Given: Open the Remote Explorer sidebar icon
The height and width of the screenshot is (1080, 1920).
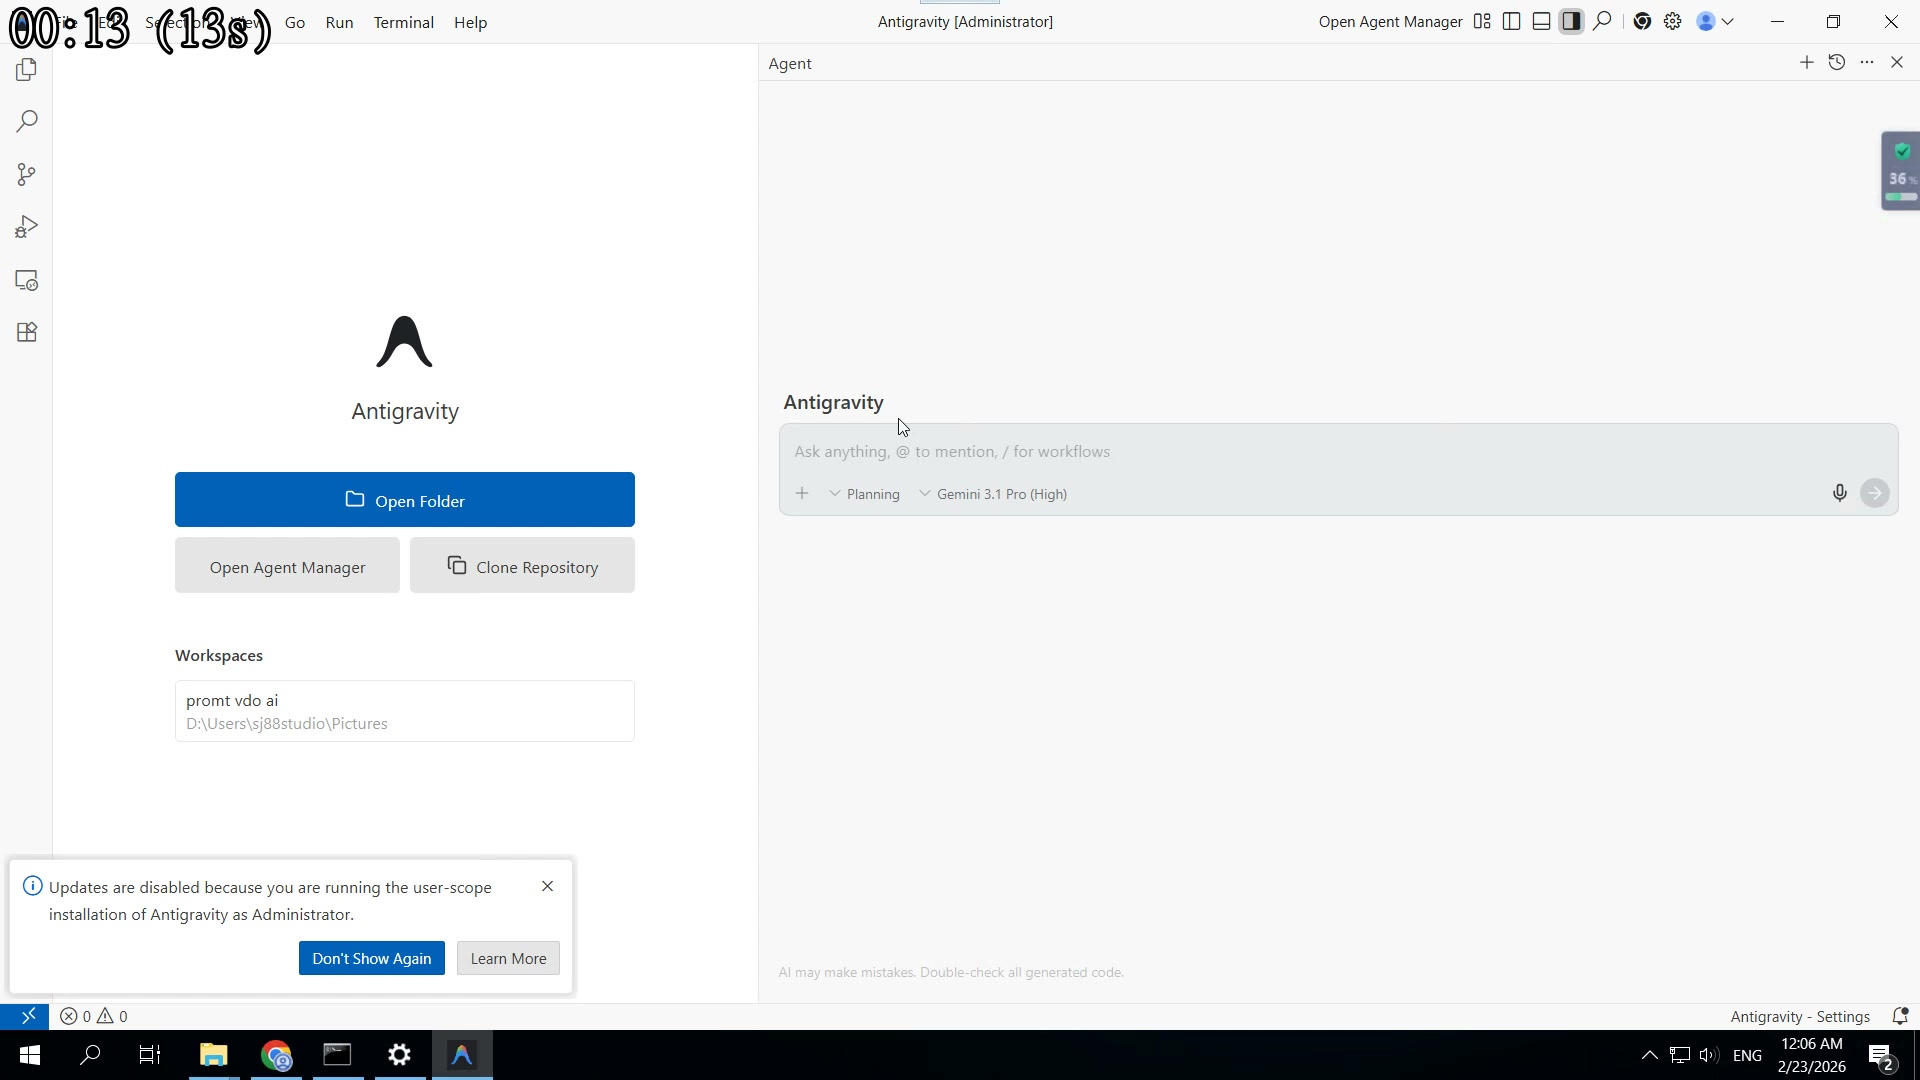Looking at the screenshot, I should tap(27, 281).
